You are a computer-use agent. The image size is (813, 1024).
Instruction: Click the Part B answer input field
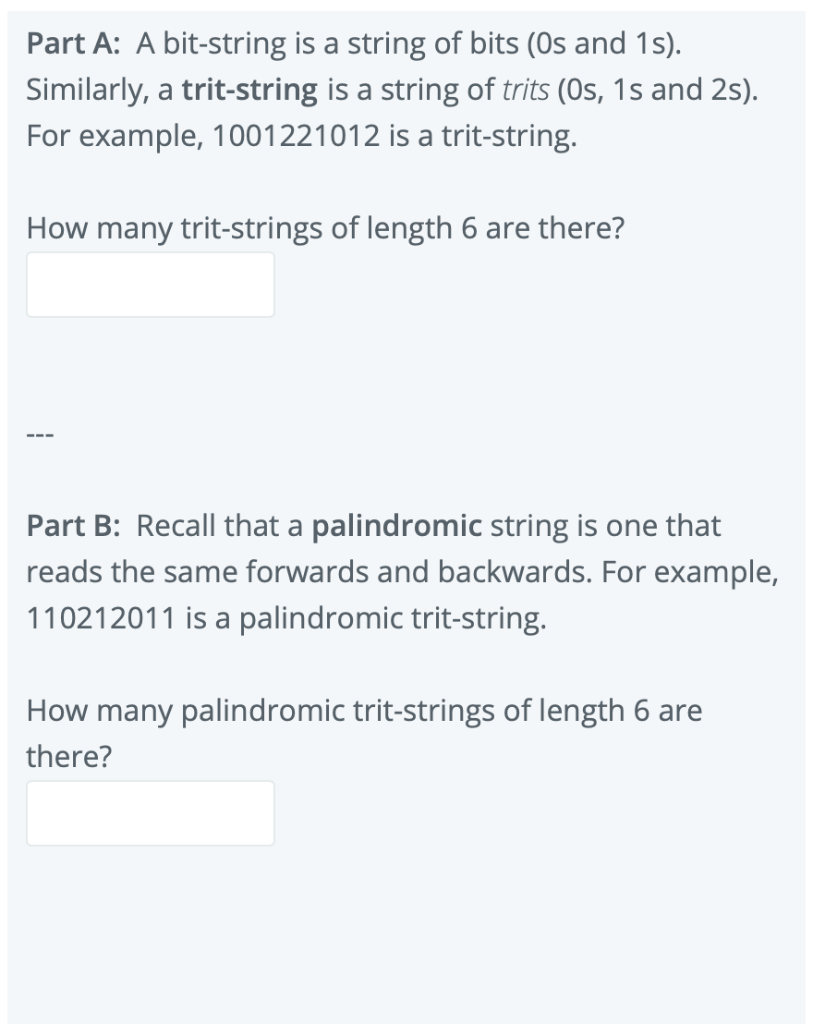(150, 813)
